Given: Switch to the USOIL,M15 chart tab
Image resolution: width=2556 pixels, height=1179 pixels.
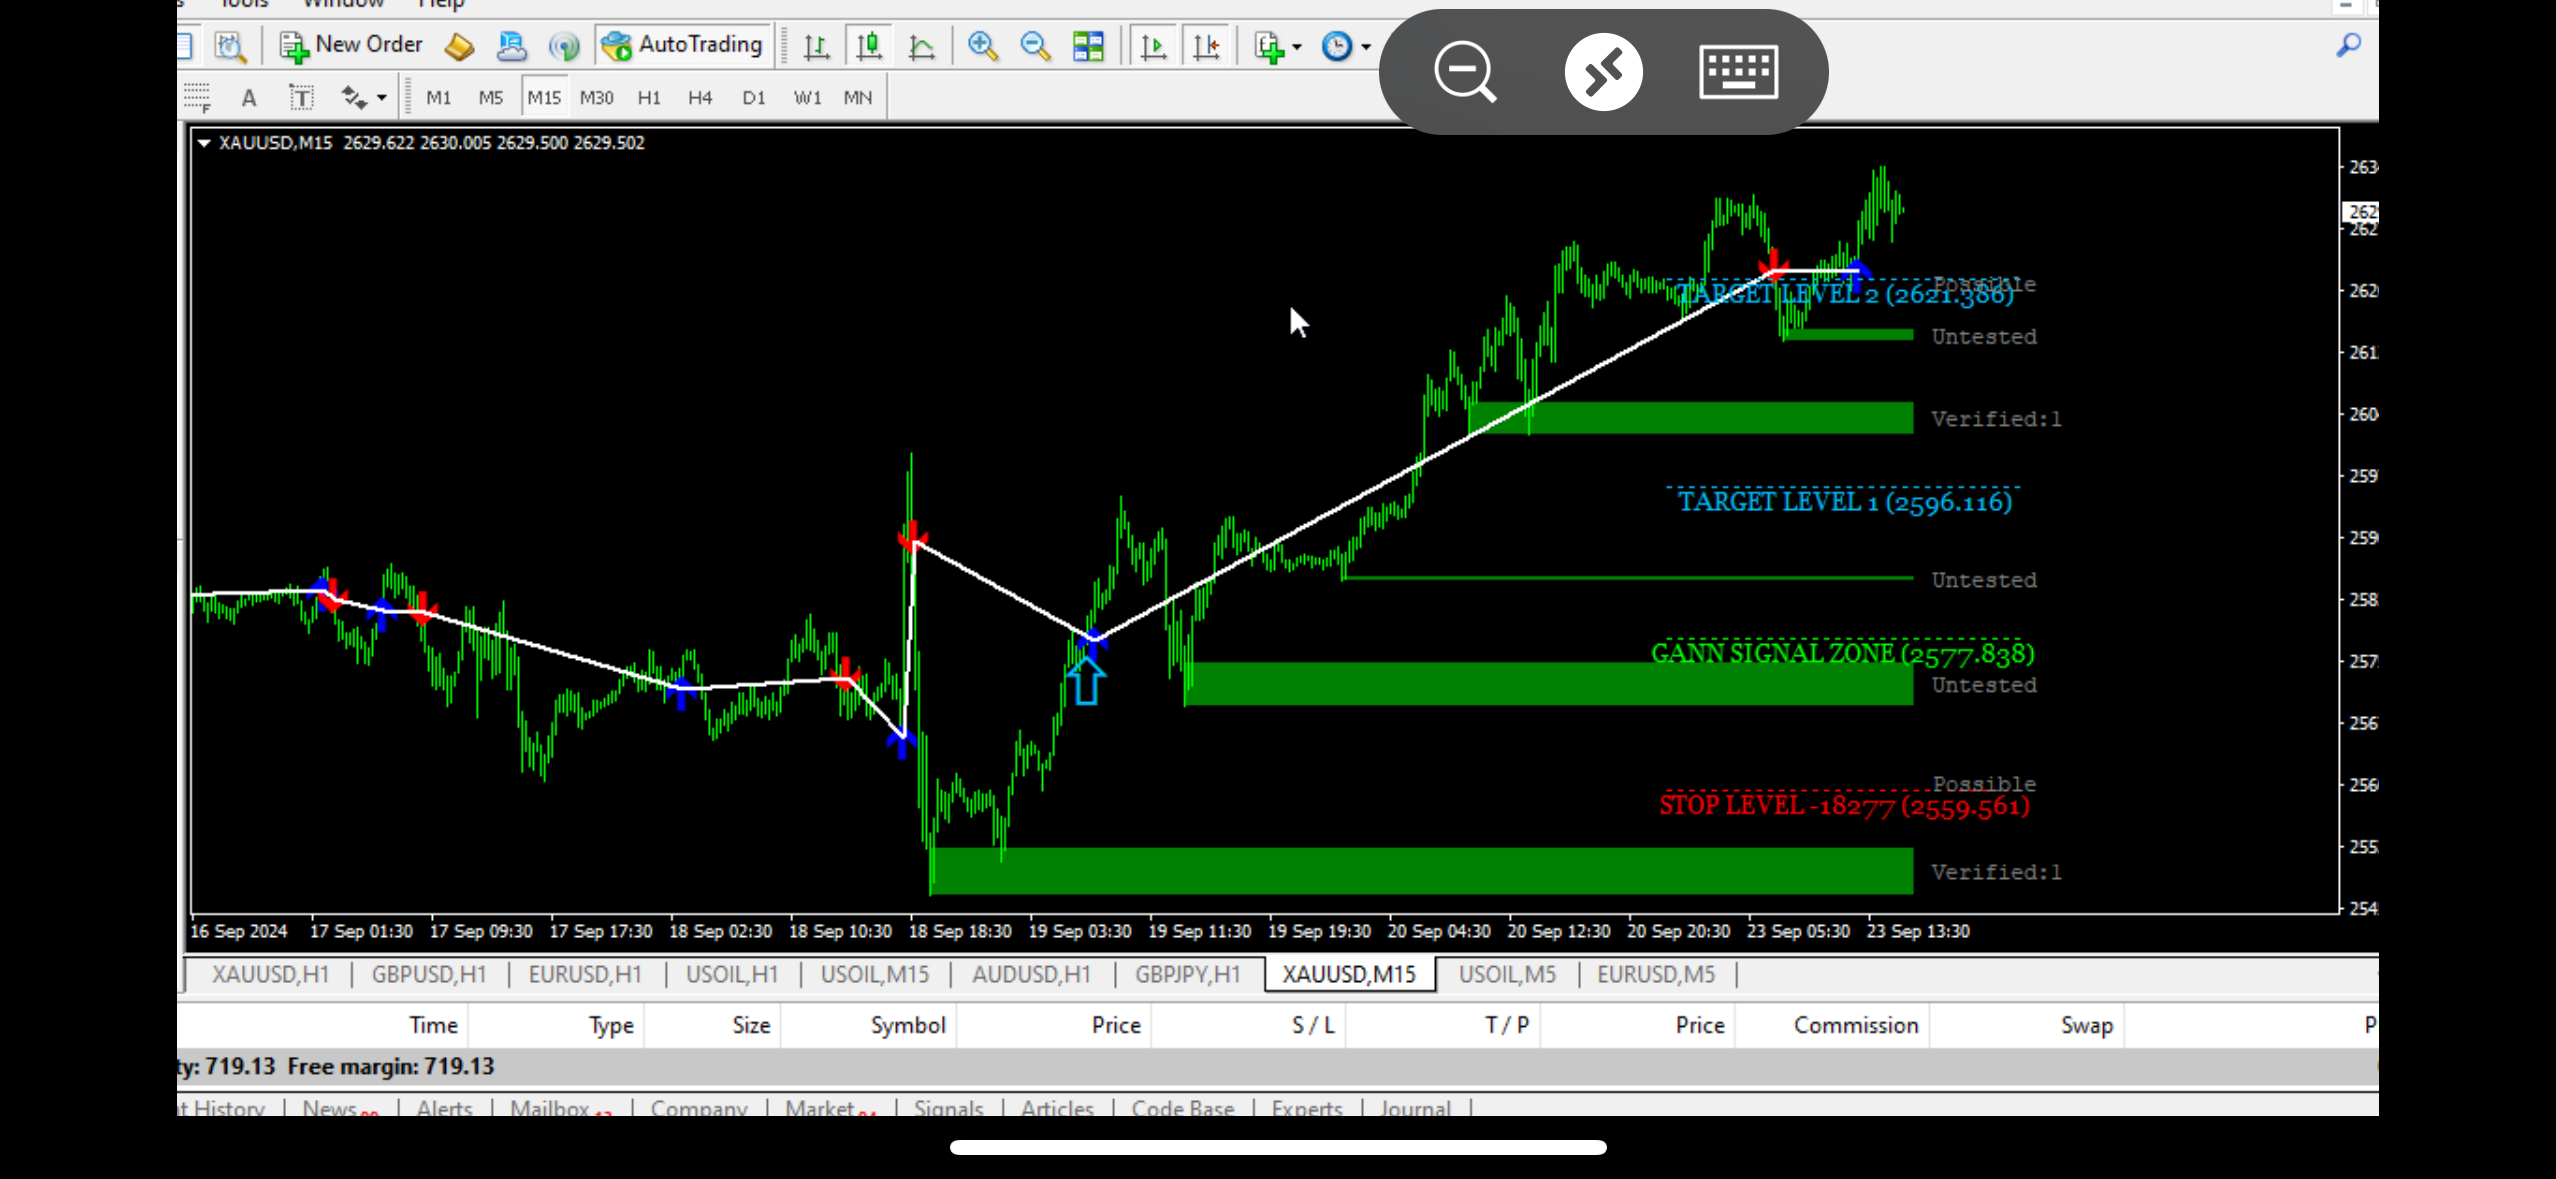Looking at the screenshot, I should pos(874,974).
